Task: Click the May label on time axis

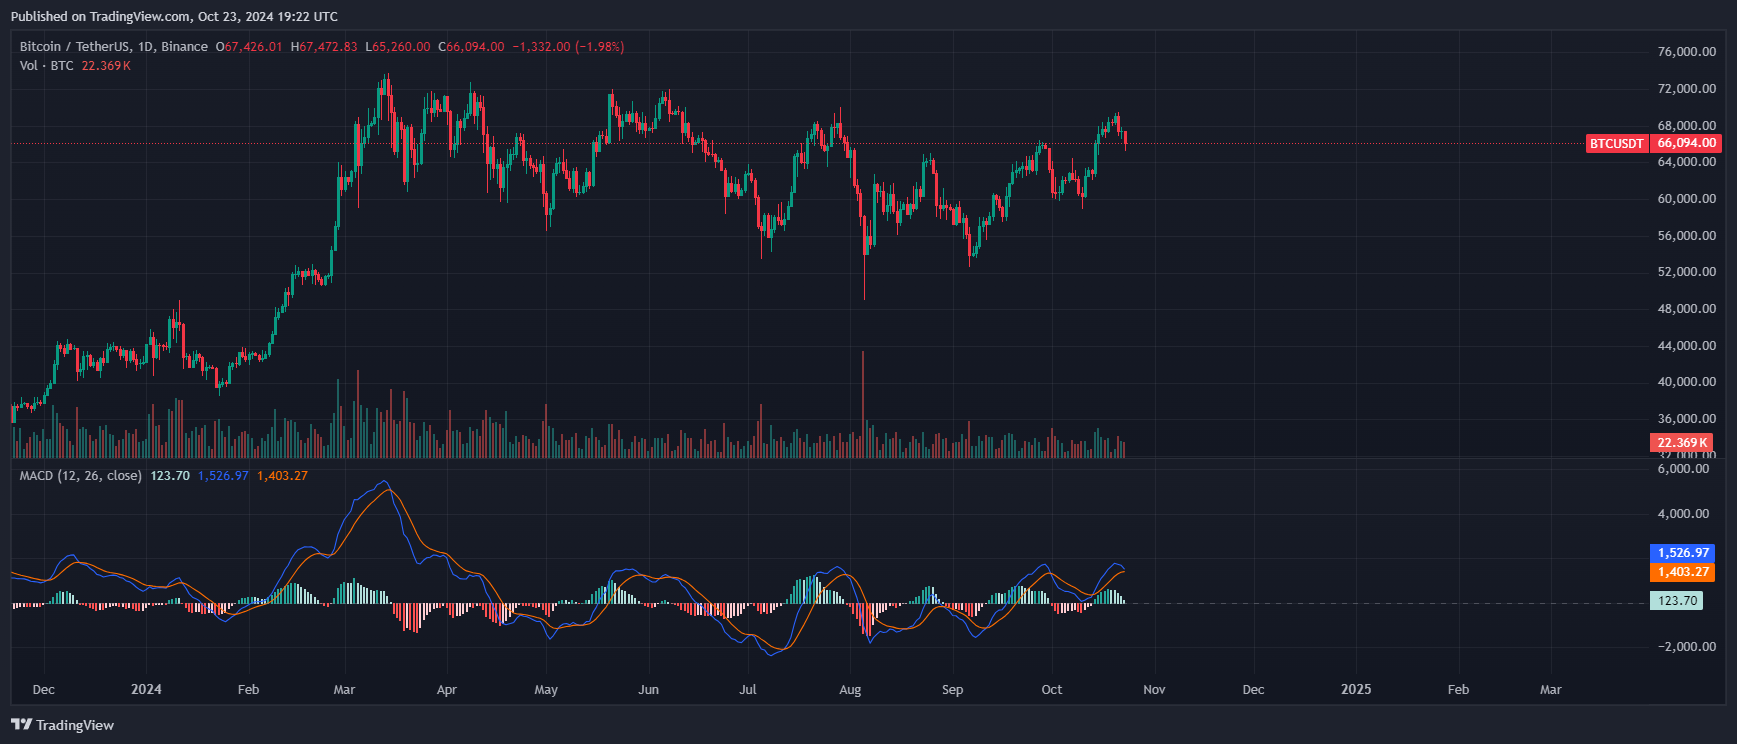Action: point(546,690)
